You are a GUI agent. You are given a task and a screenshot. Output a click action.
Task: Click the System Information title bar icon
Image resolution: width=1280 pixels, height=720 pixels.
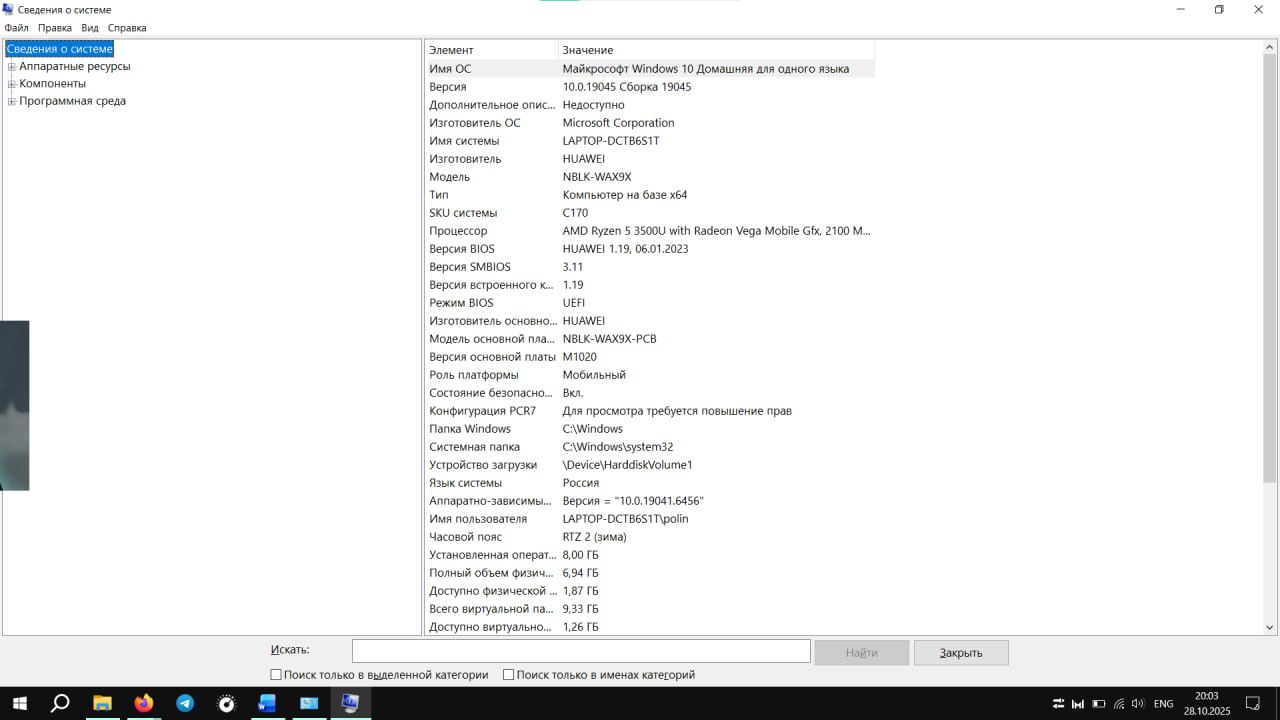(x=8, y=9)
